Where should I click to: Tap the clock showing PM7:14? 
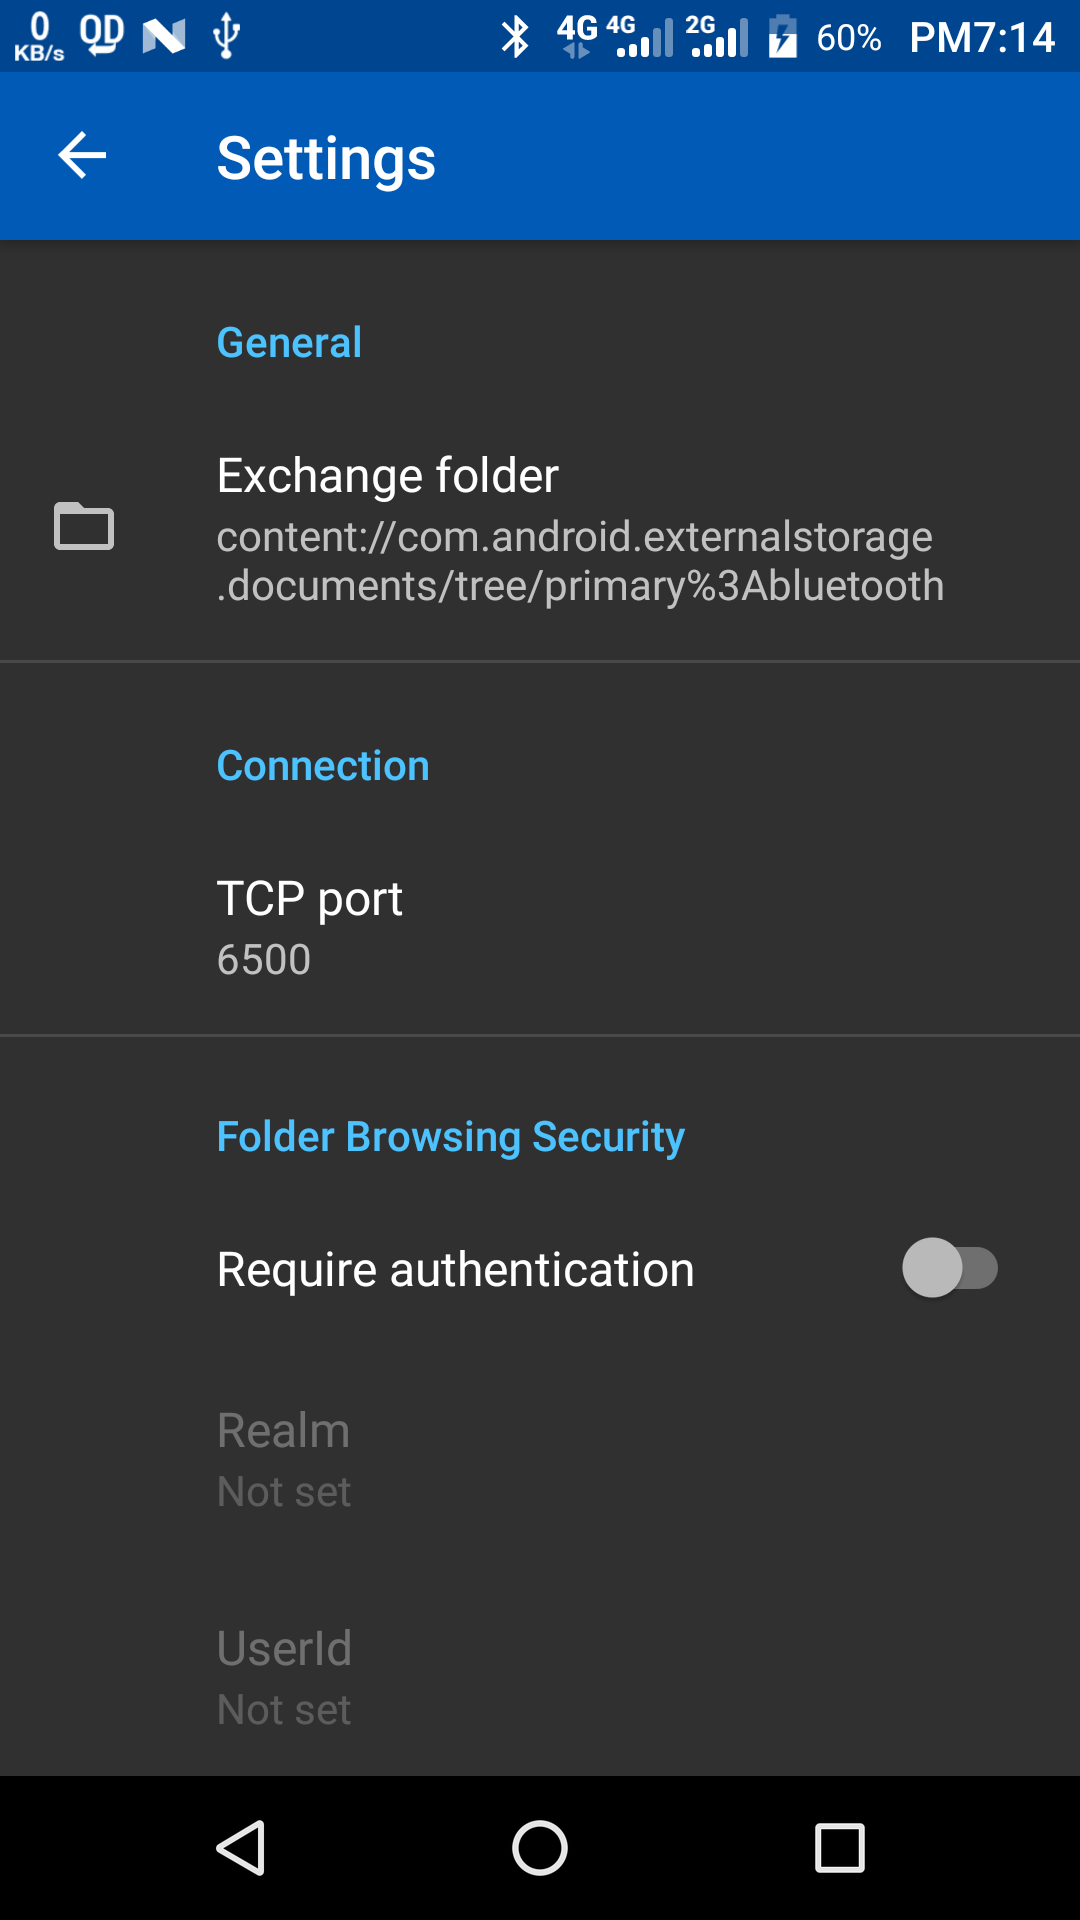(x=981, y=38)
